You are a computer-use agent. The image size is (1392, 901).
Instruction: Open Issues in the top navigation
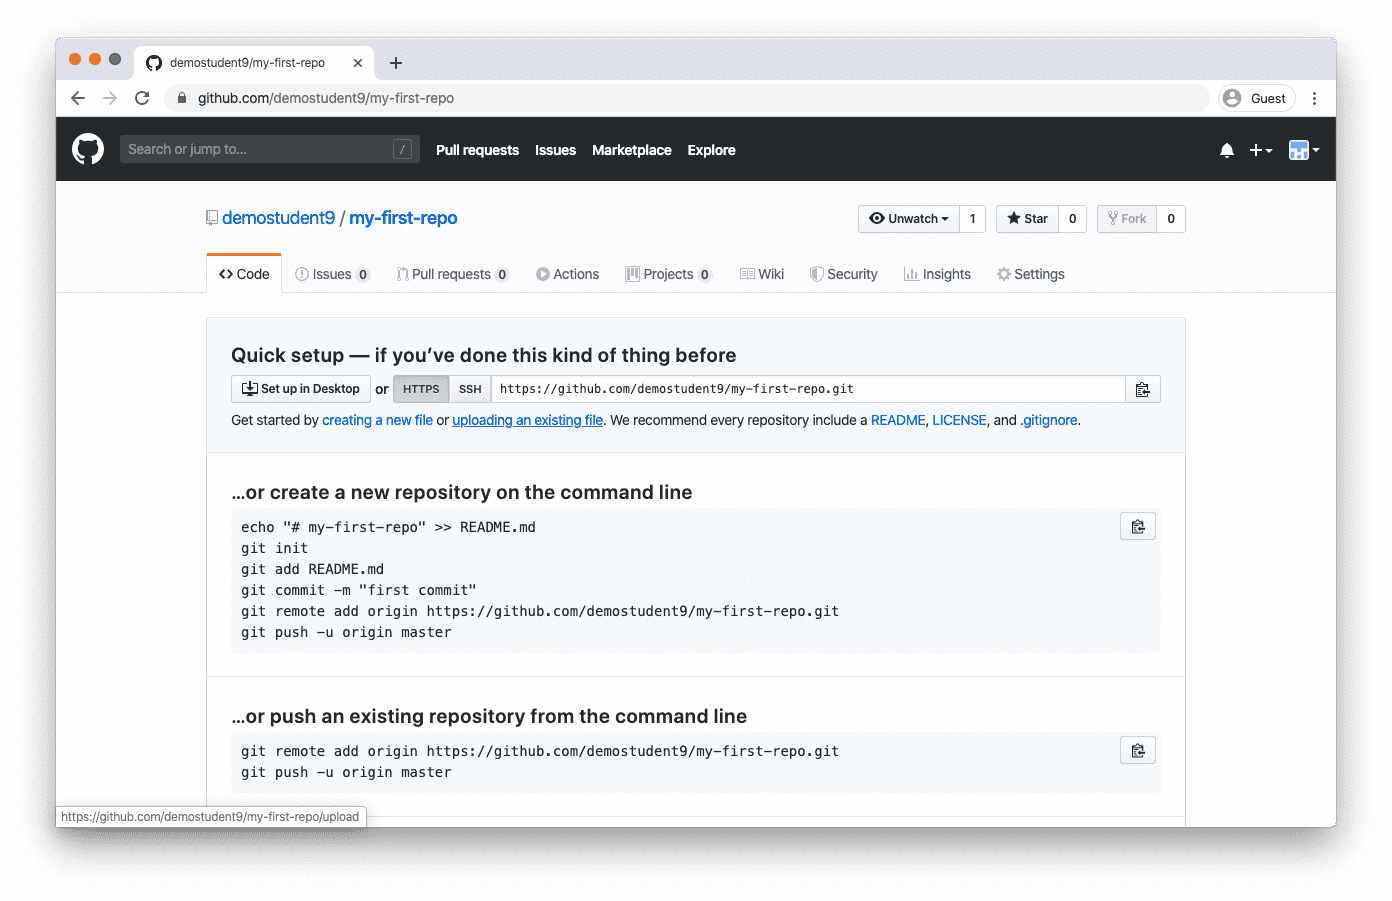pyautogui.click(x=555, y=150)
